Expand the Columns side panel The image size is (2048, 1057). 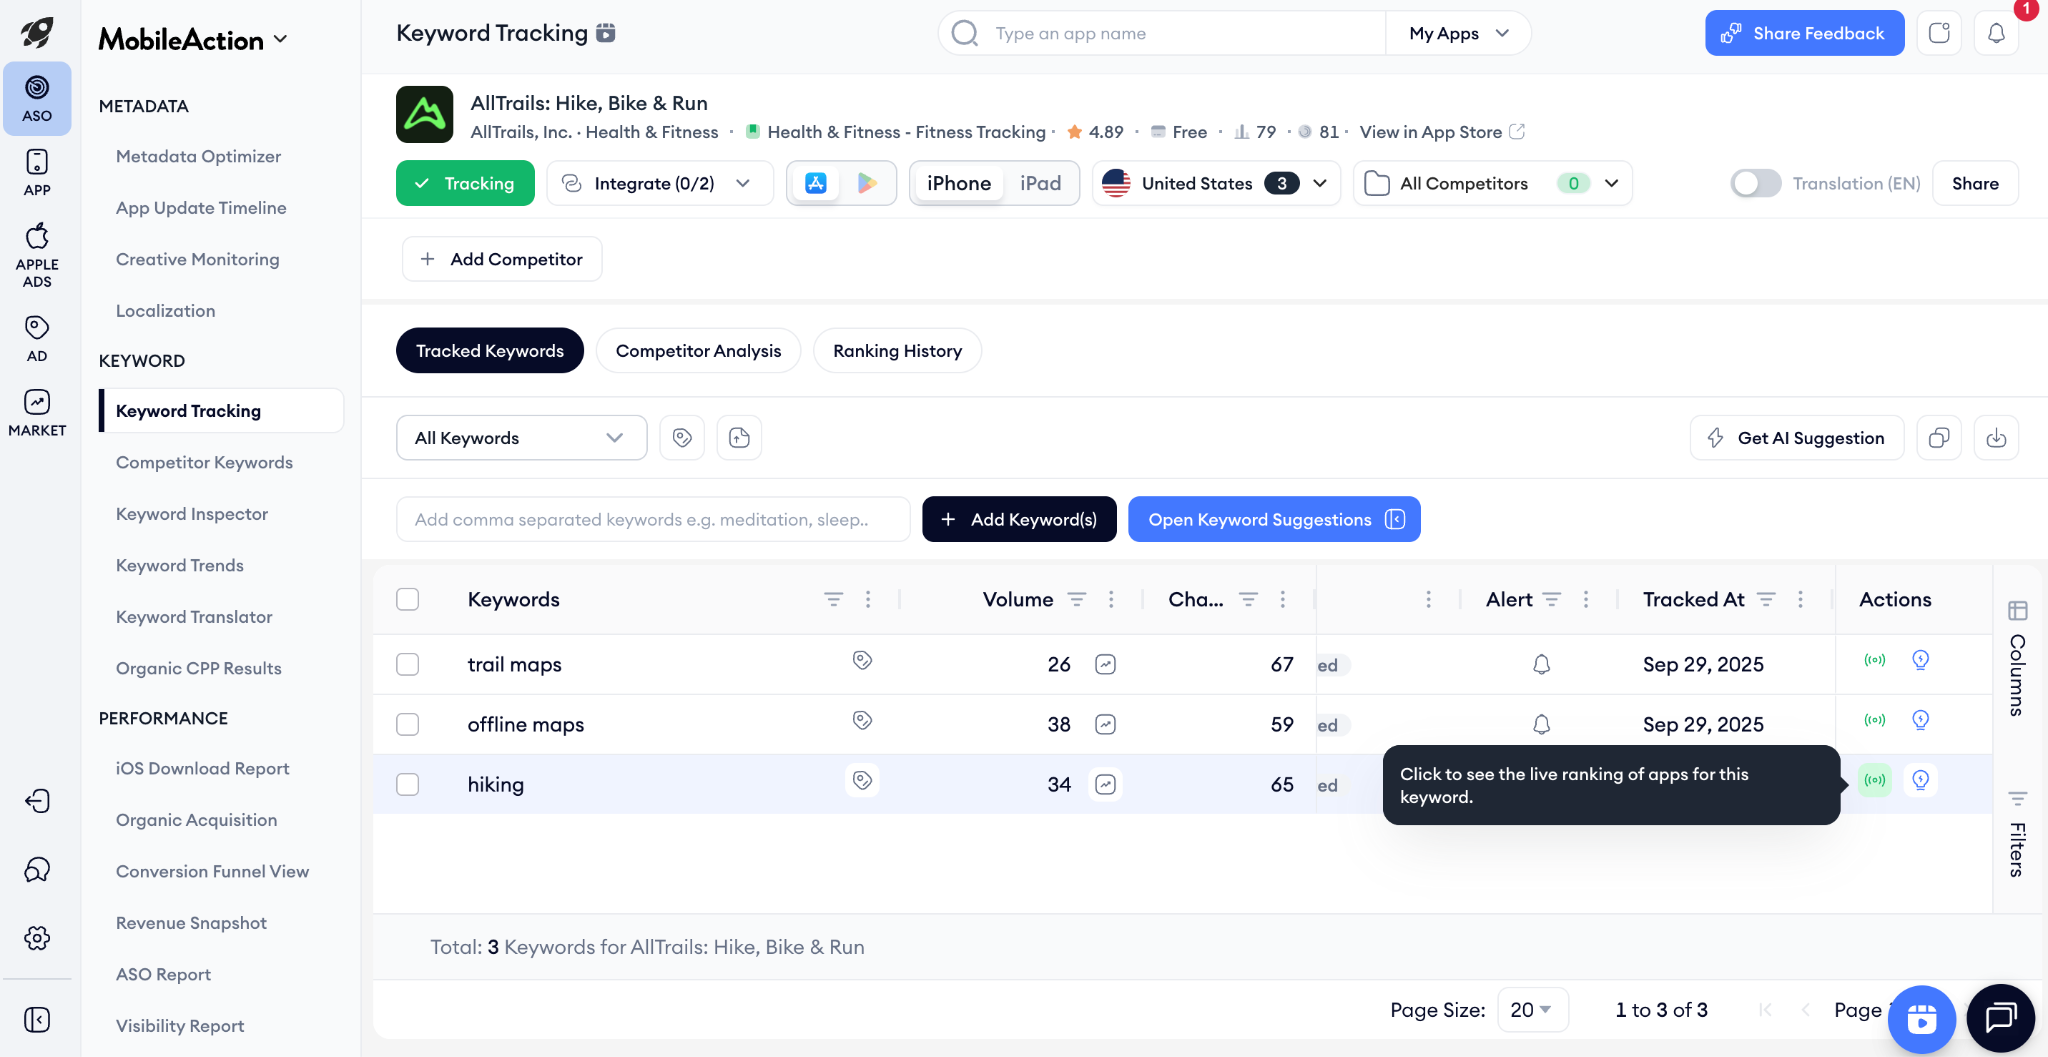tap(2018, 658)
